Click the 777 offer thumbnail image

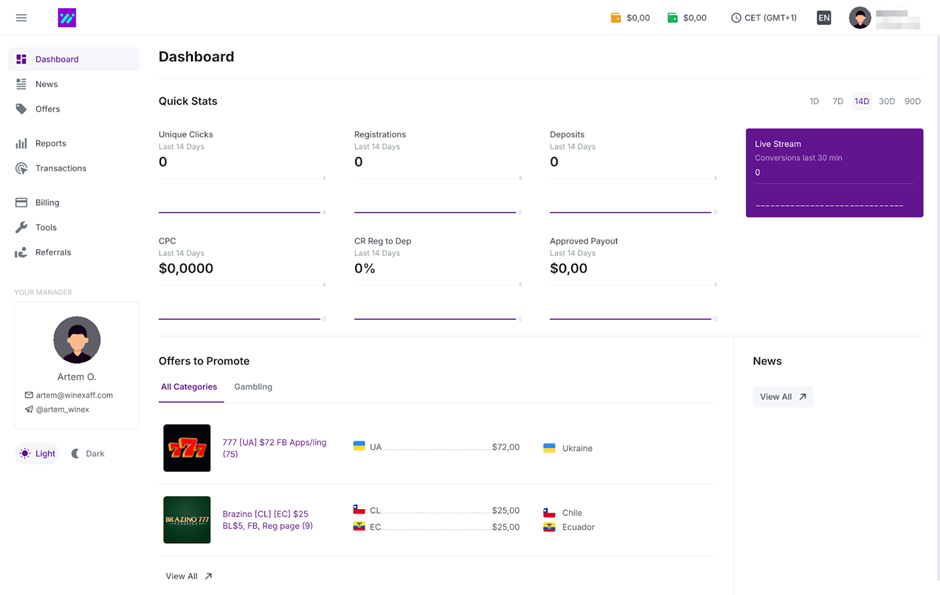(x=187, y=448)
